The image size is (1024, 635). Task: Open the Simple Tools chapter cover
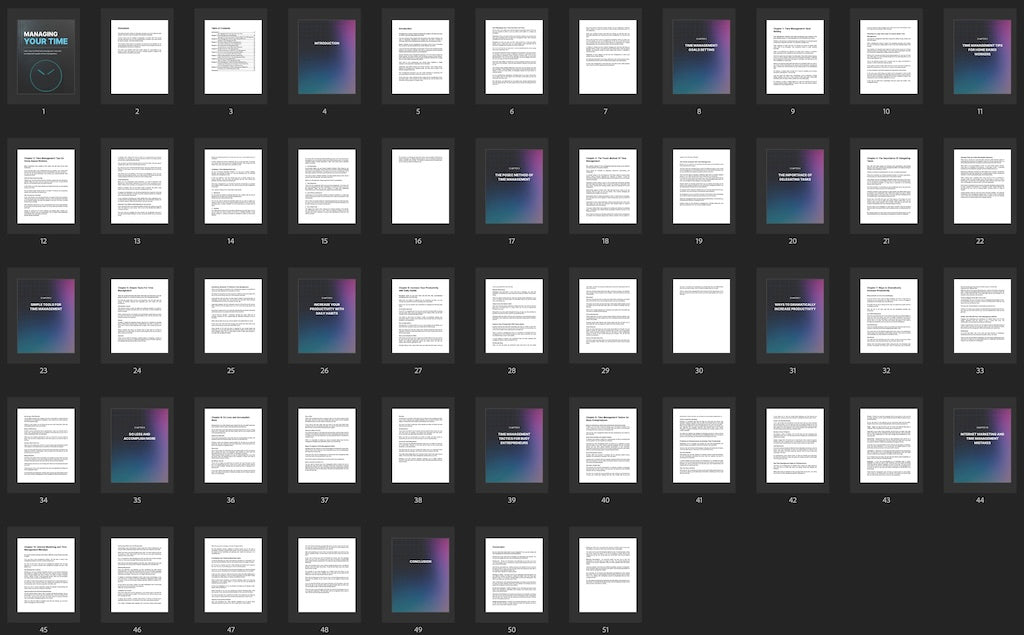(45, 316)
